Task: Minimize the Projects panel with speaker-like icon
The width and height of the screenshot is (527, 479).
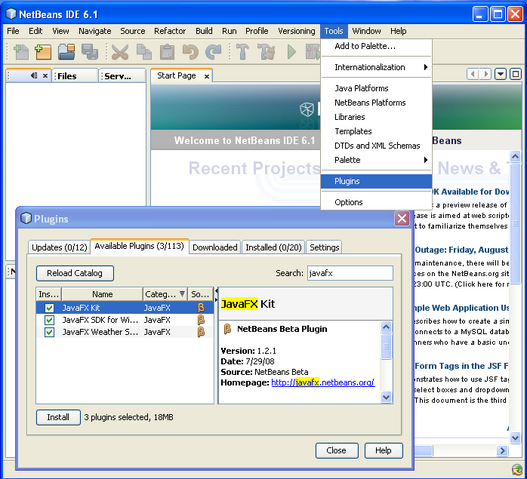Action: (34, 76)
